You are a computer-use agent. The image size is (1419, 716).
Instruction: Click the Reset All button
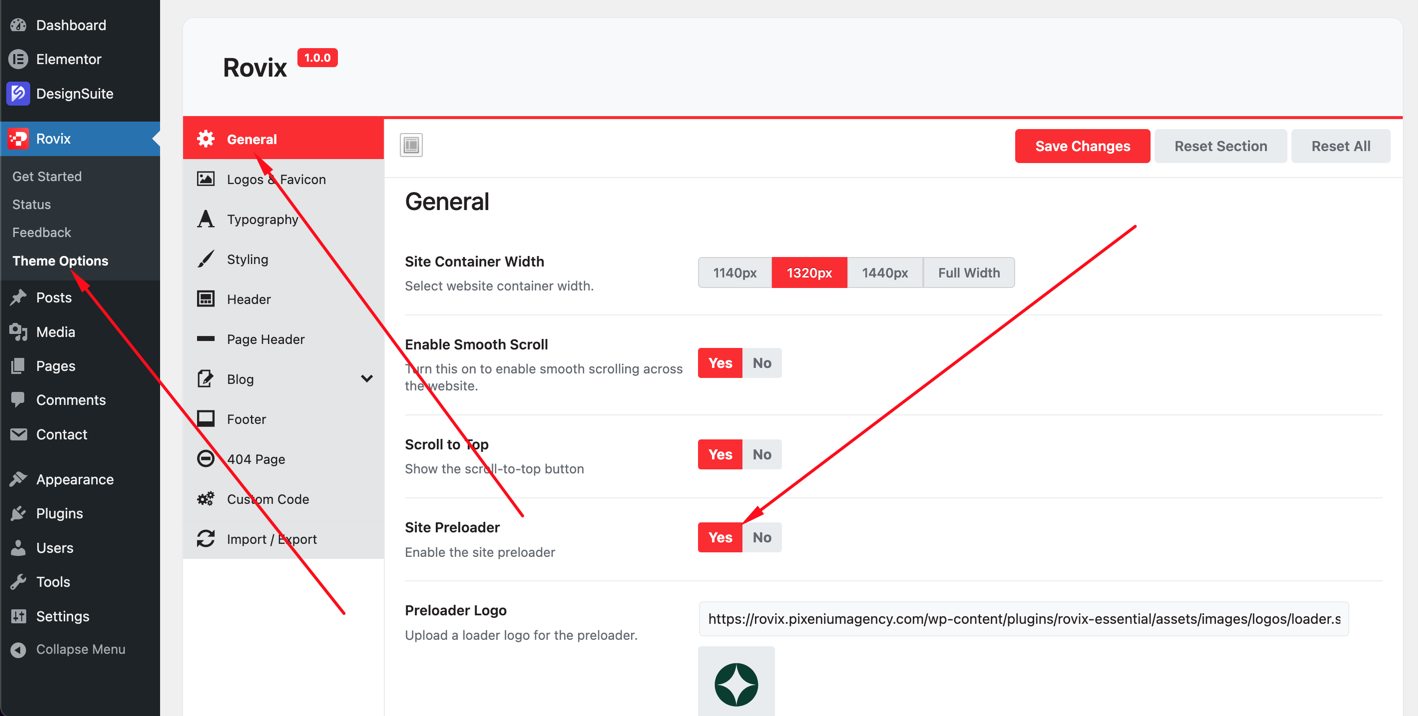pyautogui.click(x=1341, y=146)
